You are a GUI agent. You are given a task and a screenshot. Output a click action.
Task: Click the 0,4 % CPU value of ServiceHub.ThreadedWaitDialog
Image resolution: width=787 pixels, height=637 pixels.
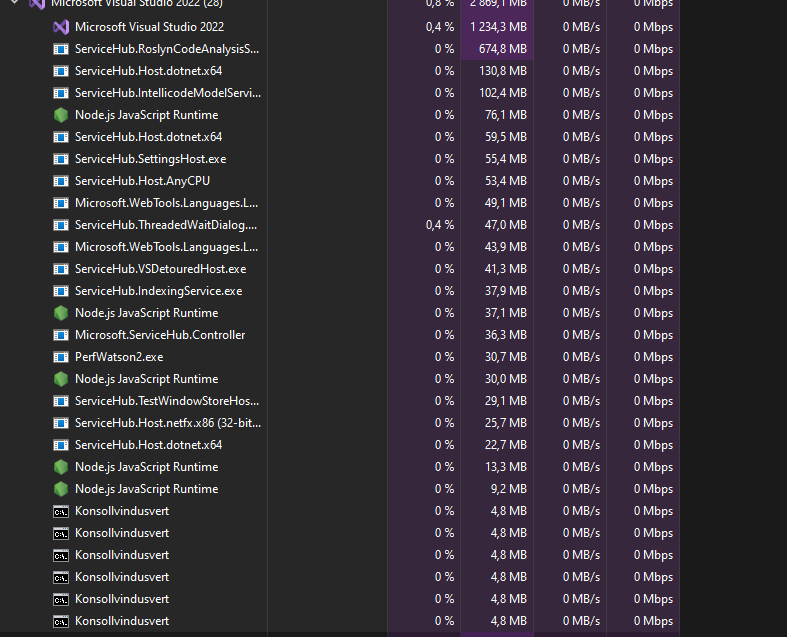(440, 225)
